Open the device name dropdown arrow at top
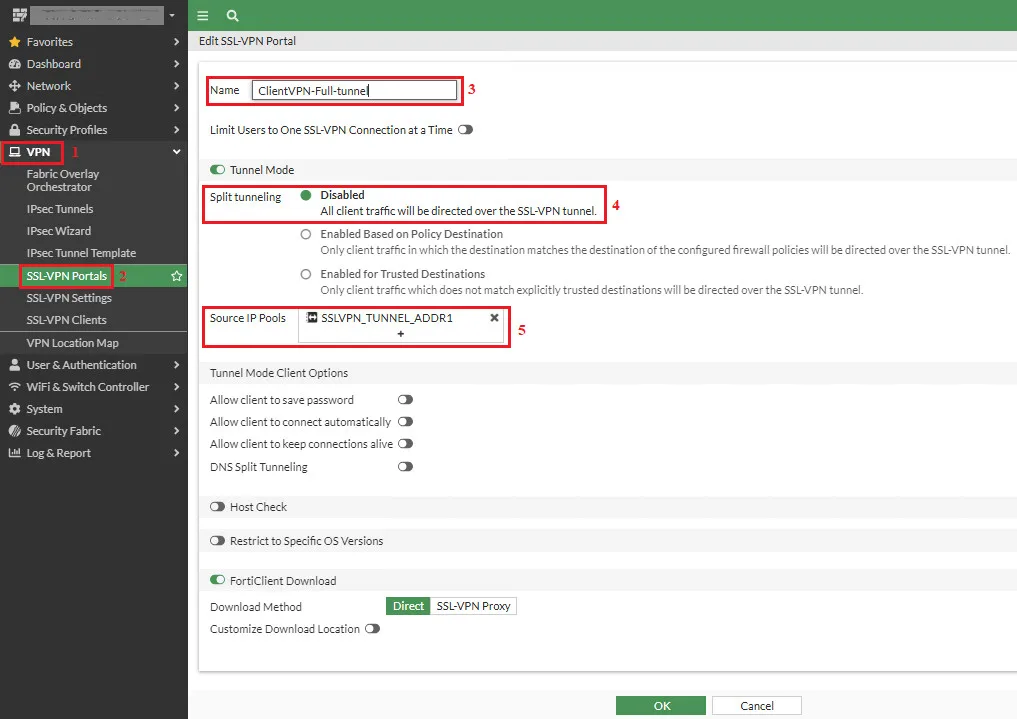 click(x=172, y=15)
